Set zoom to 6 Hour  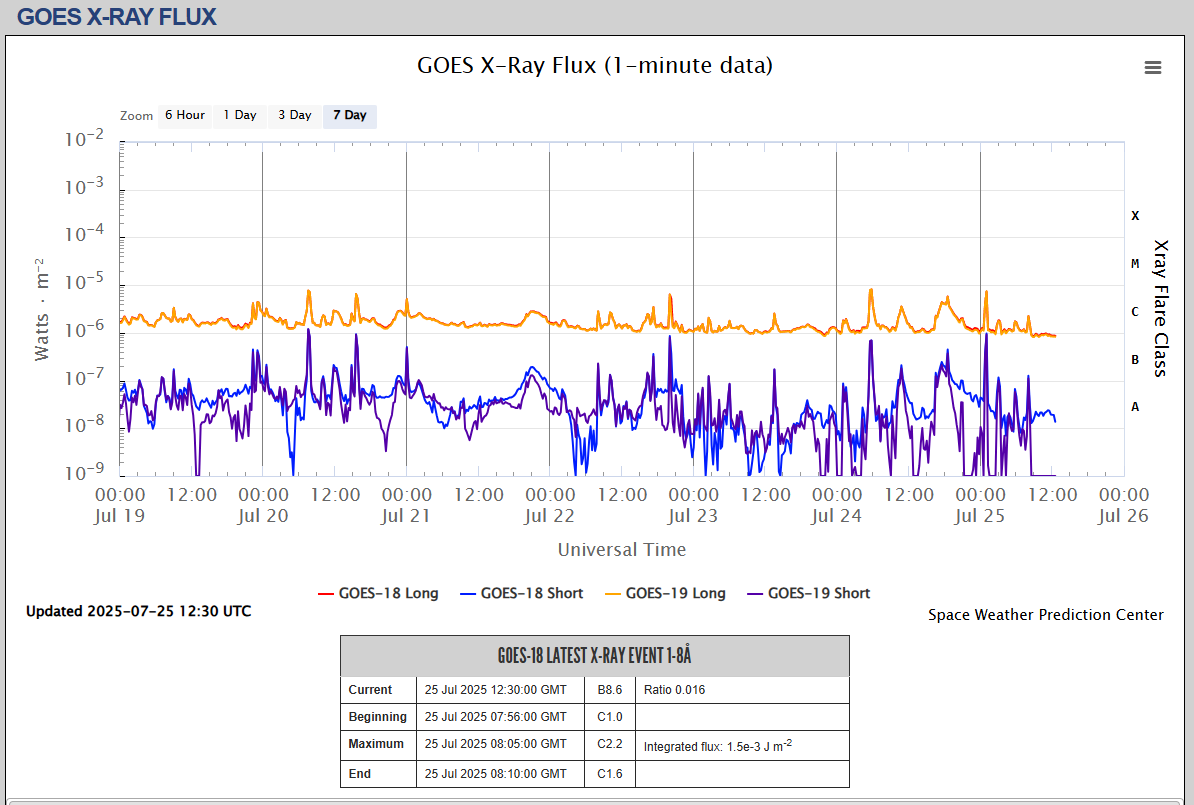[x=185, y=116]
